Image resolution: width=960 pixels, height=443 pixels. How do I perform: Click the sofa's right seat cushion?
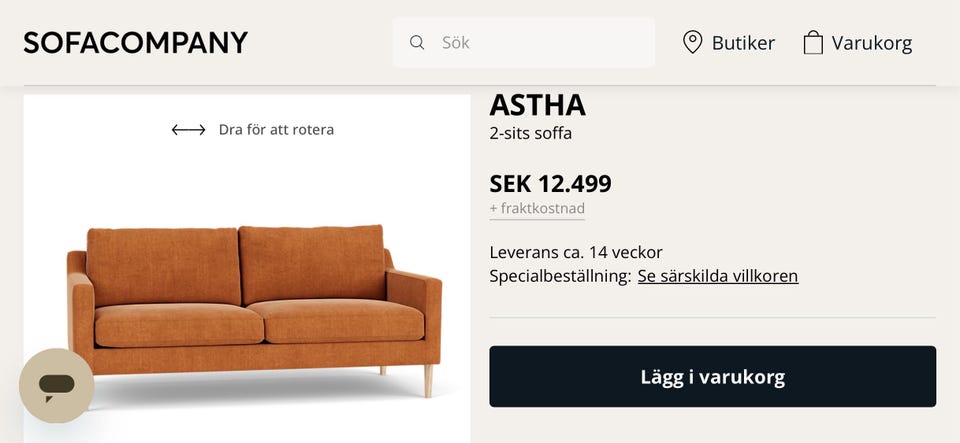(x=335, y=320)
